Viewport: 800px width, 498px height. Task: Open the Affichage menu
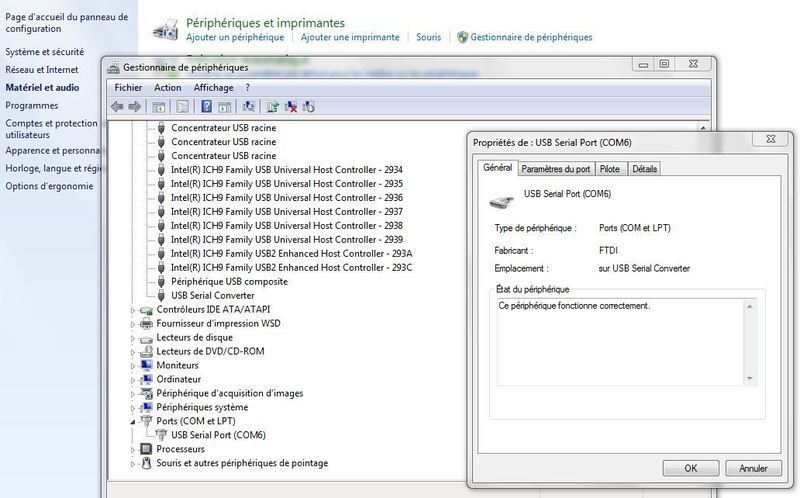click(x=213, y=88)
